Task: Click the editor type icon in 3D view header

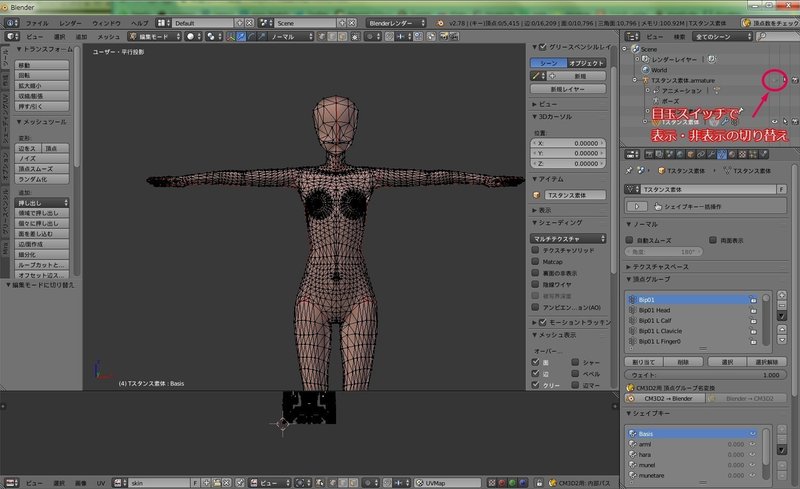Action: [x=12, y=36]
